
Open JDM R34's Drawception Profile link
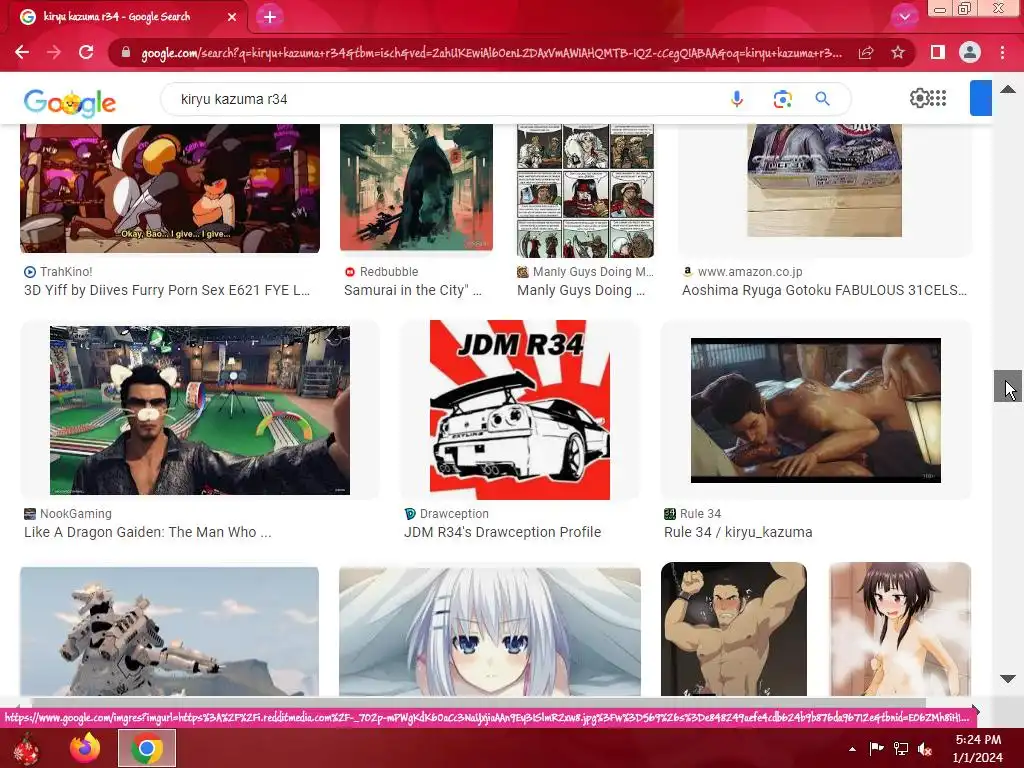click(x=502, y=532)
